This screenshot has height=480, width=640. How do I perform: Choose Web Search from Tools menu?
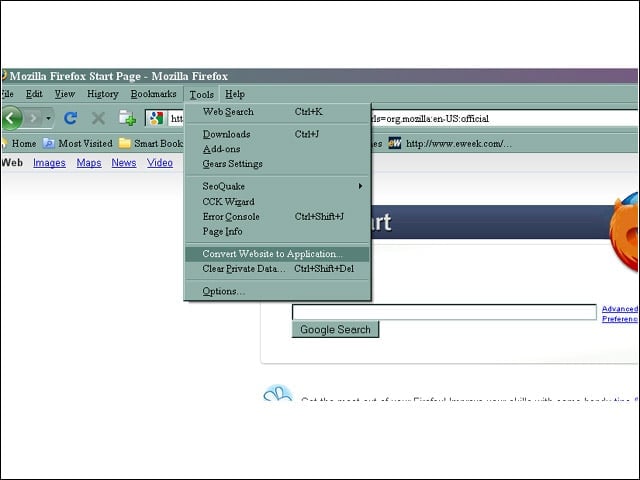coord(278,112)
